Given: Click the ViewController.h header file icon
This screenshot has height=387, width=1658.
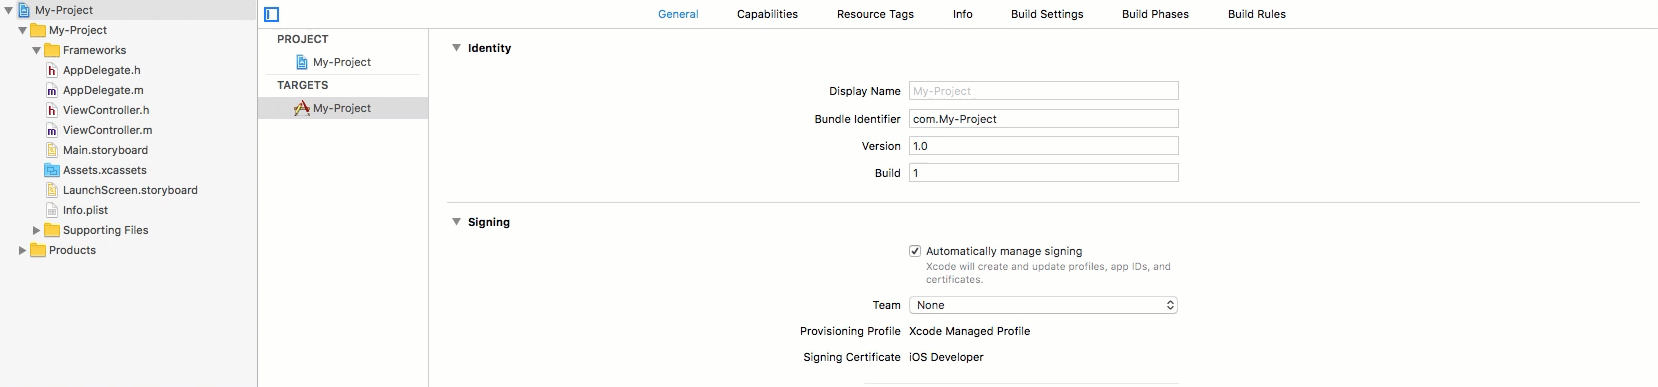Looking at the screenshot, I should [52, 110].
